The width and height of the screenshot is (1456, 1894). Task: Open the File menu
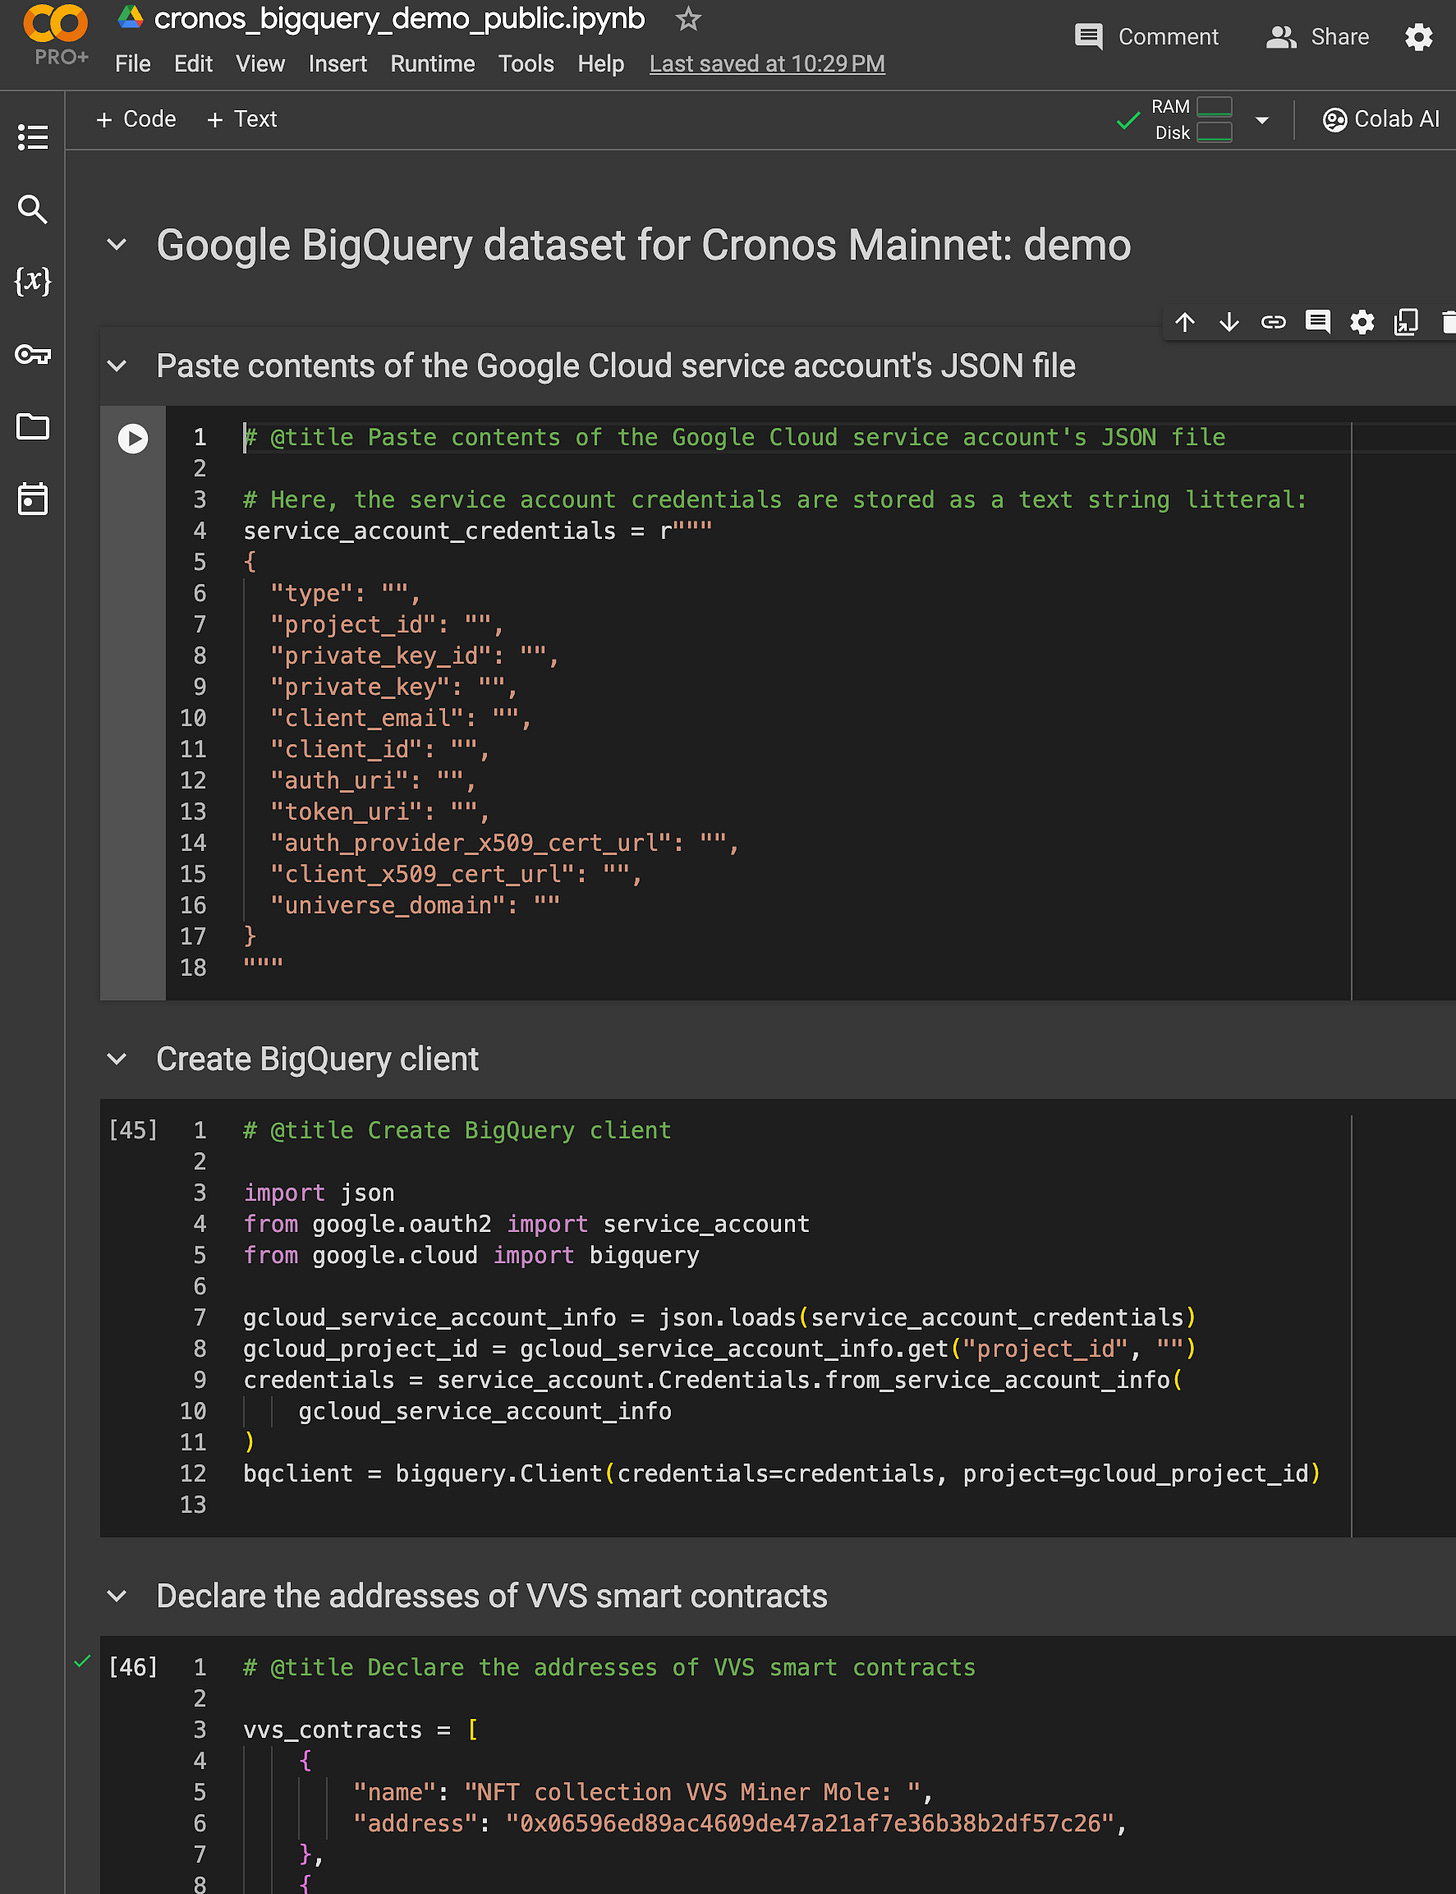133,64
